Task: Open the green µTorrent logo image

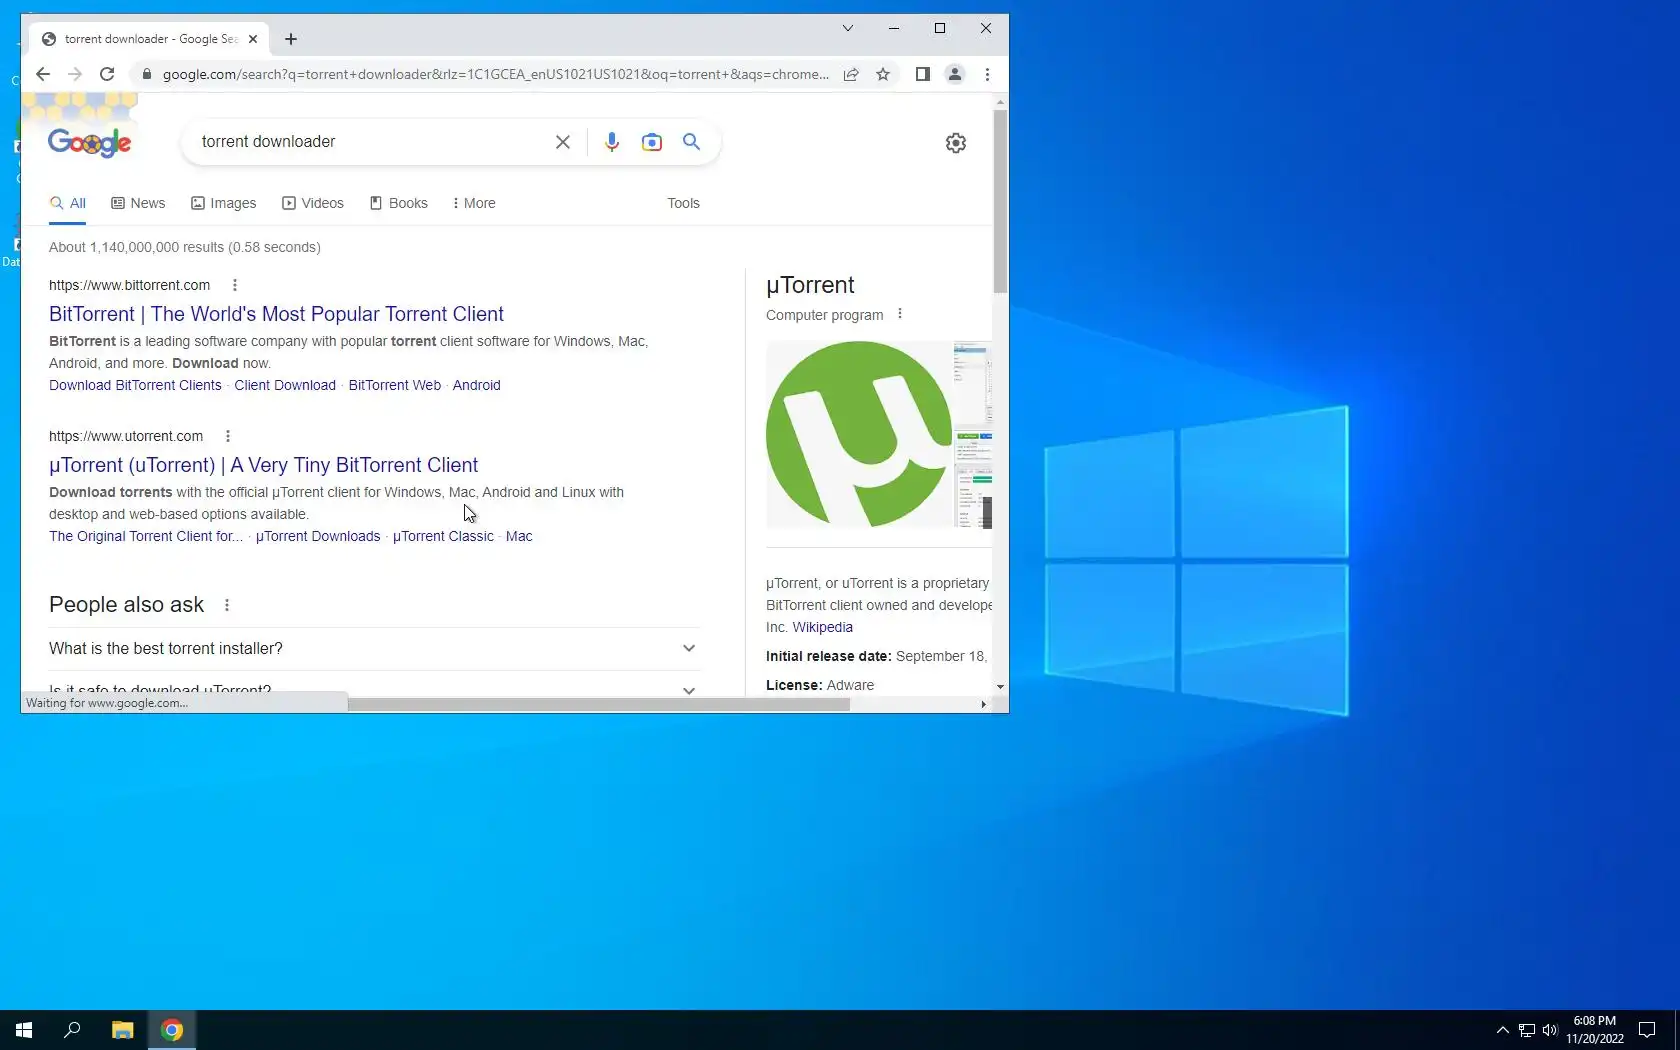Action: (859, 434)
